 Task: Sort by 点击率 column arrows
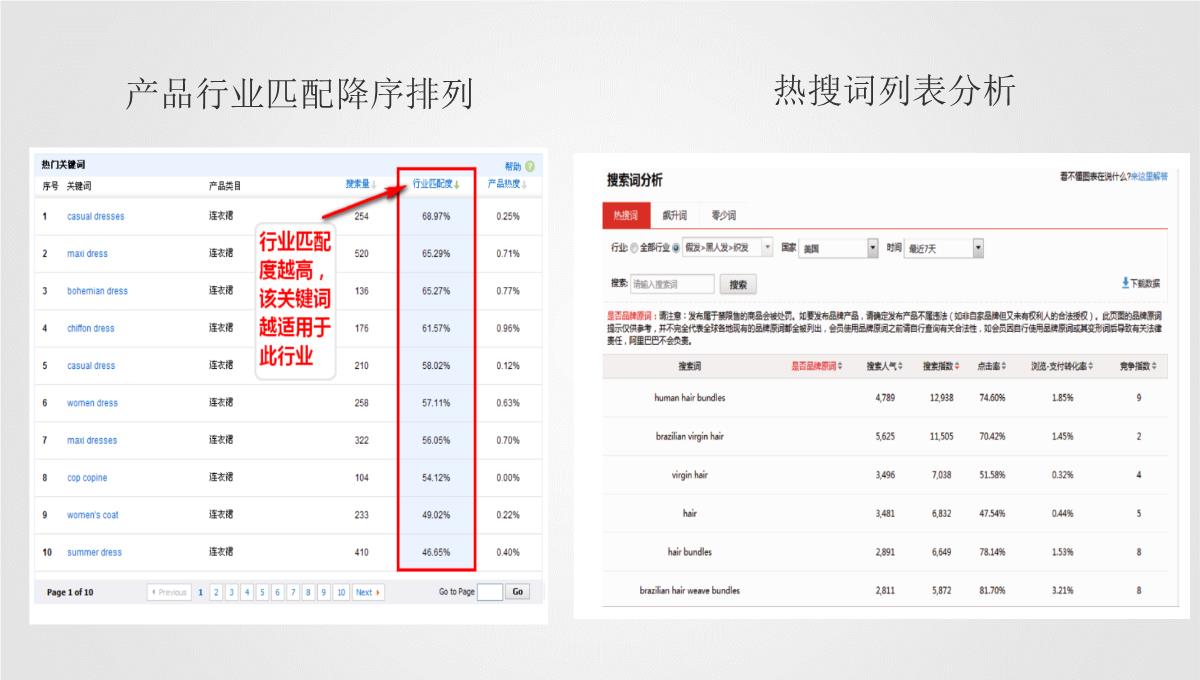(x=1004, y=366)
